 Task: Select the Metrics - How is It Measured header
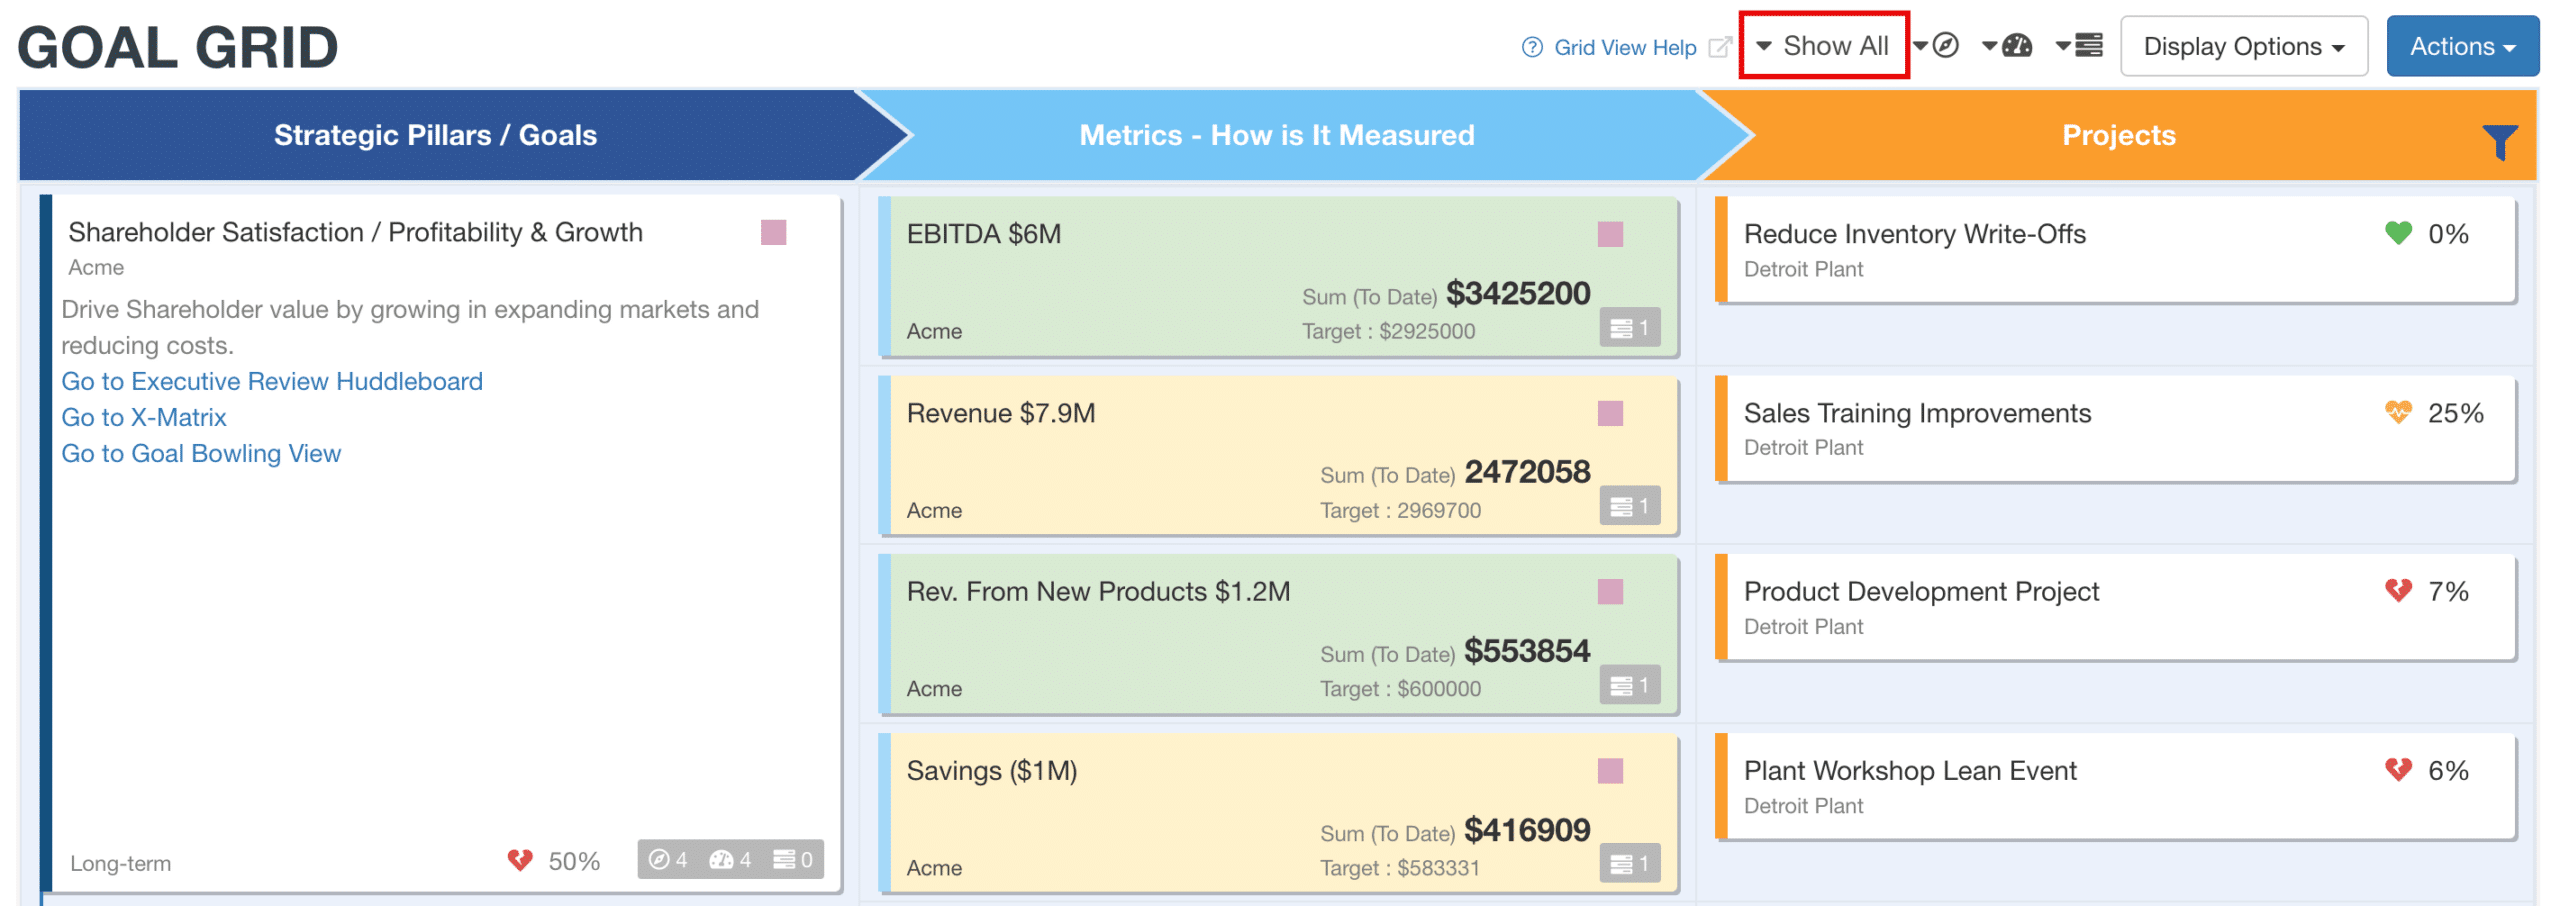(x=1276, y=135)
